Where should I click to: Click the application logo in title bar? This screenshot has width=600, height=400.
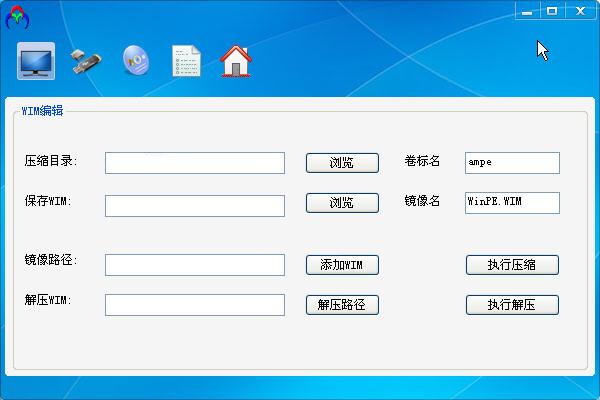click(17, 16)
